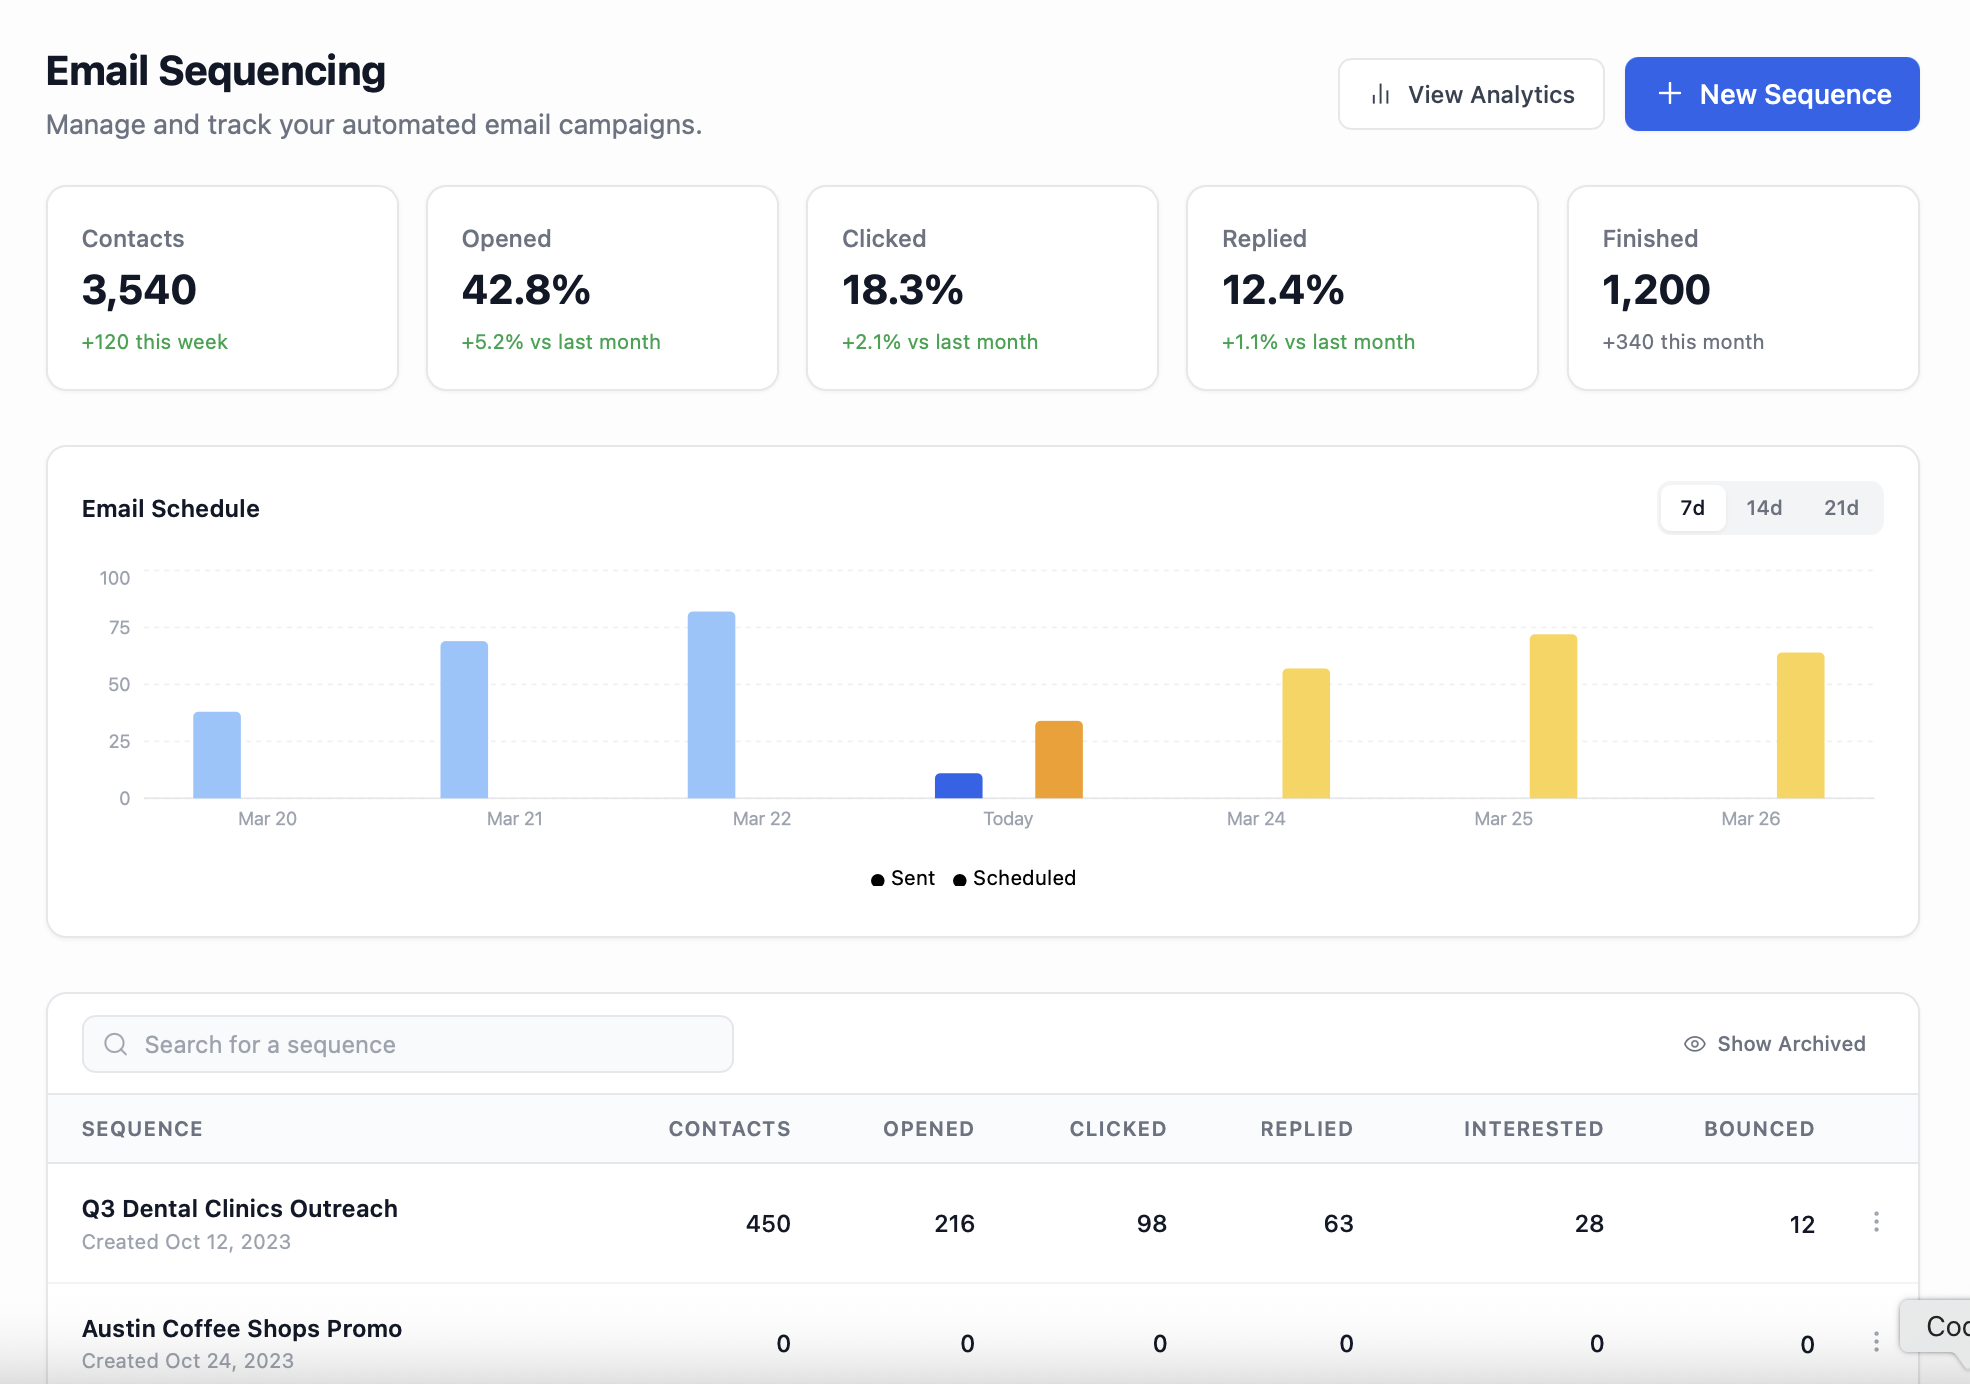Viewport: 1970px width, 1384px height.
Task: Click the bar chart icon in View Analytics
Action: point(1381,94)
